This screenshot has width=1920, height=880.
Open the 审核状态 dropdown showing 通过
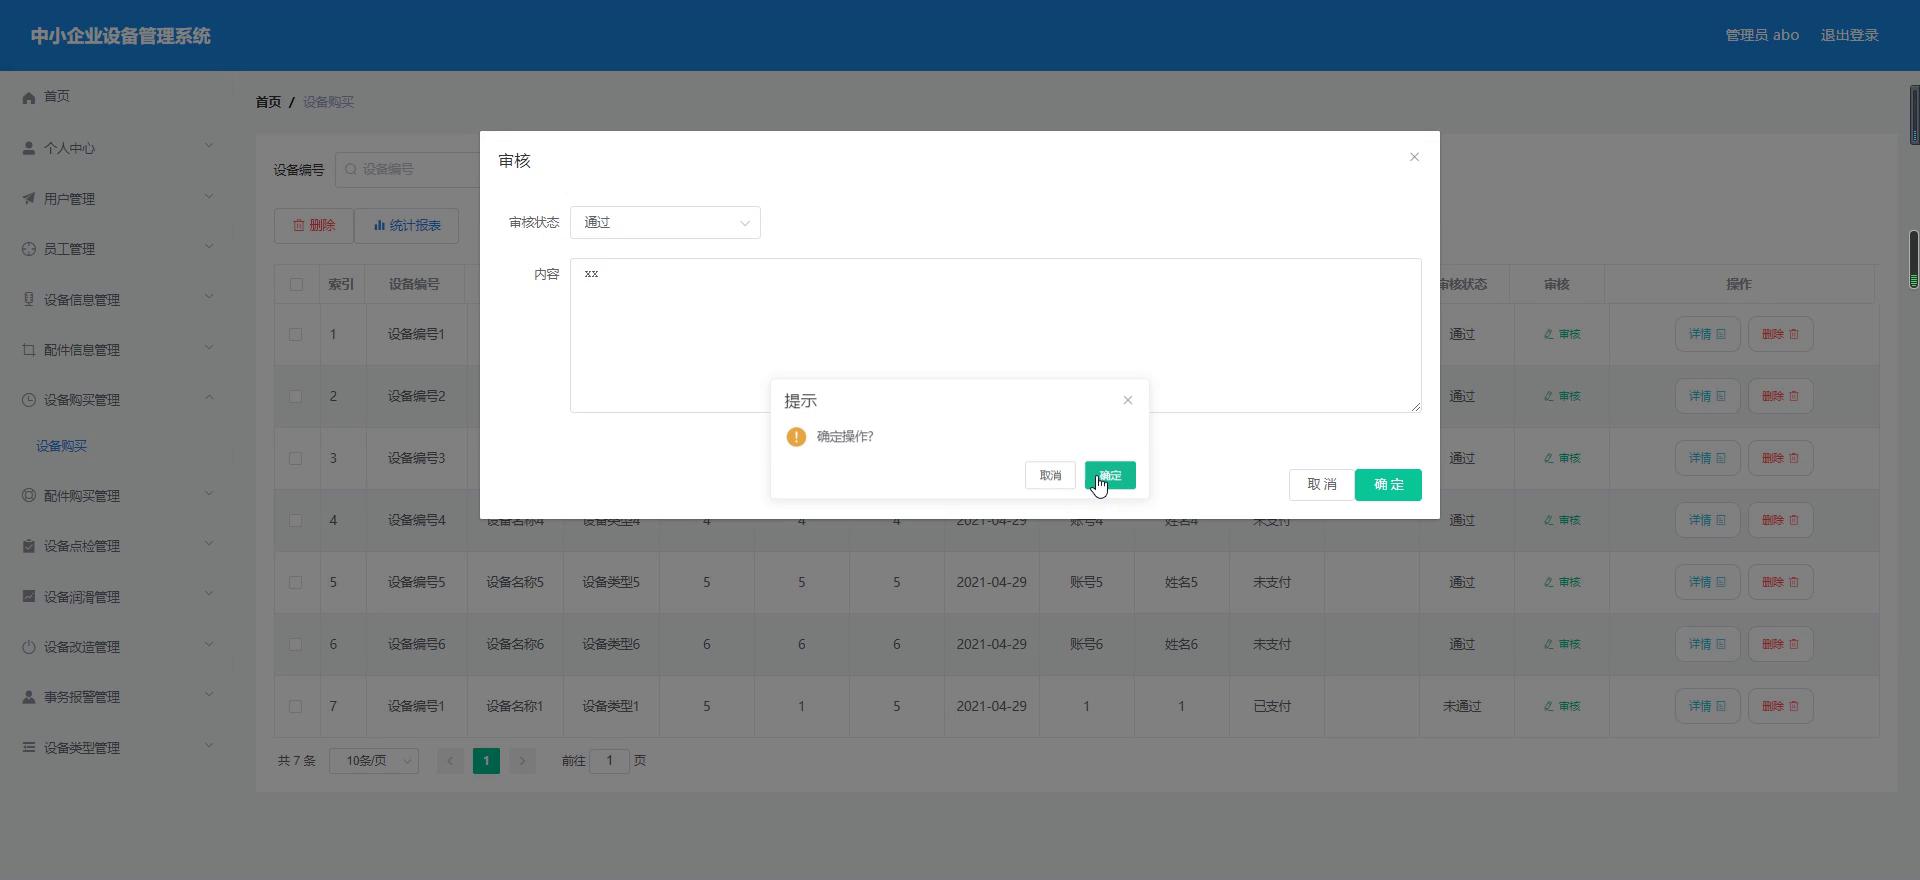pyautogui.click(x=665, y=223)
